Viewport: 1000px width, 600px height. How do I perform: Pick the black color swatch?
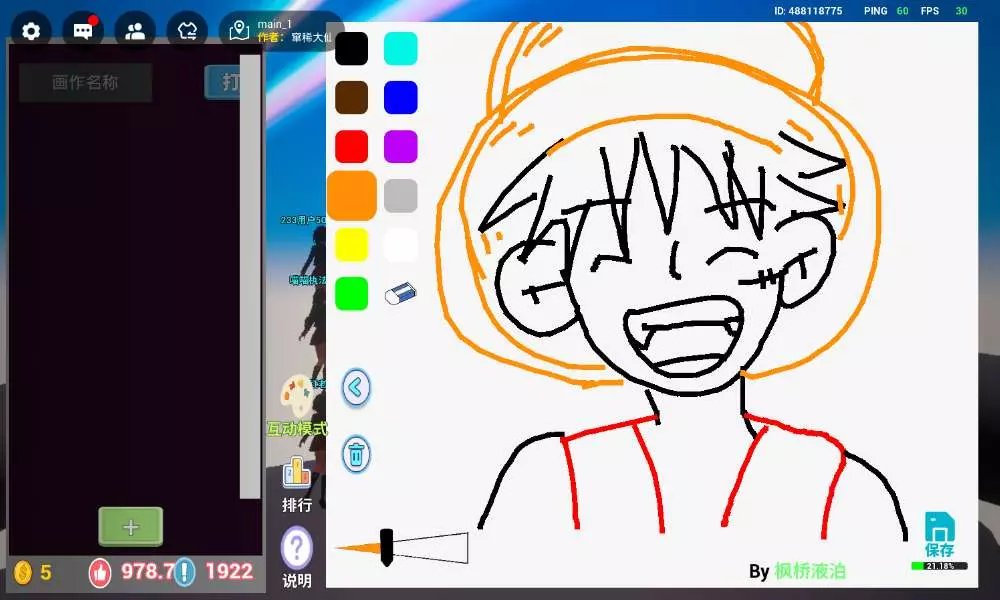pyautogui.click(x=351, y=48)
